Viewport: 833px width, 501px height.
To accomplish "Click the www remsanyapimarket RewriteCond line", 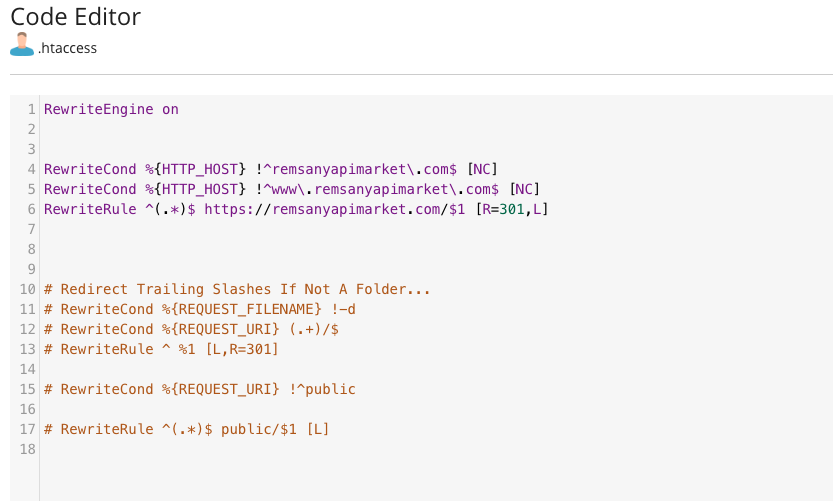I will [292, 190].
